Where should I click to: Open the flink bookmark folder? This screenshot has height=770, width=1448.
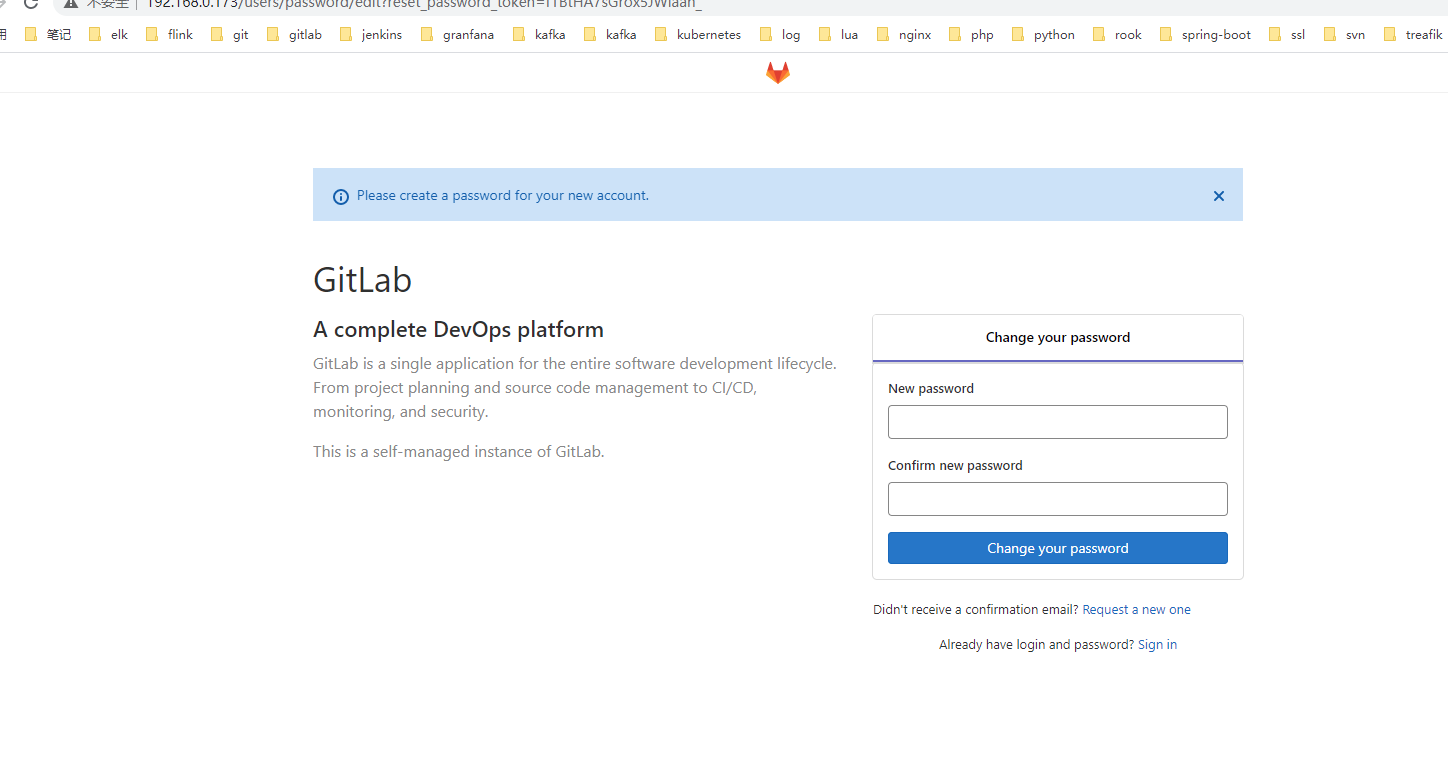click(x=169, y=35)
